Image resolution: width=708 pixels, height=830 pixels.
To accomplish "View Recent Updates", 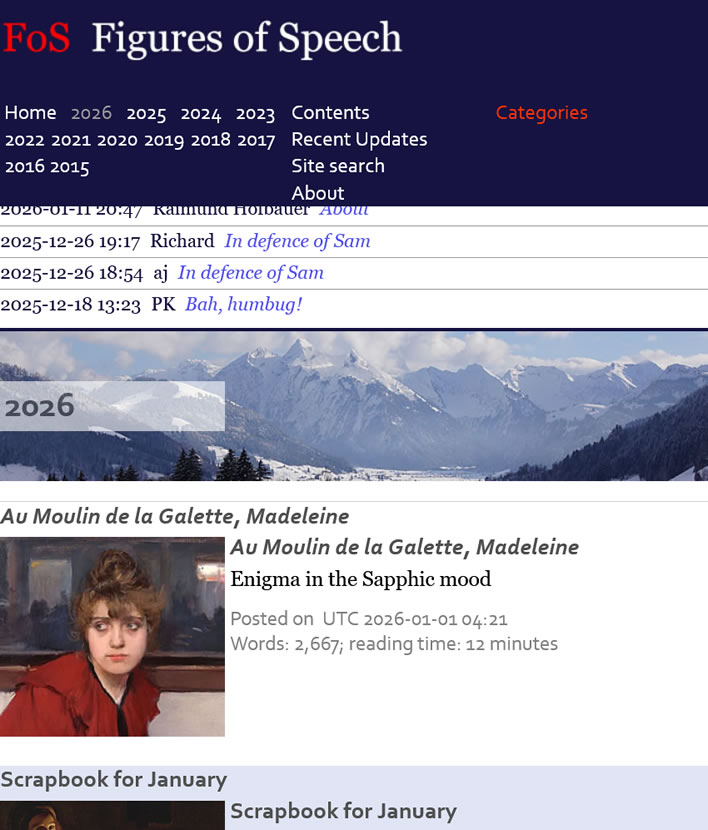I will click(359, 139).
